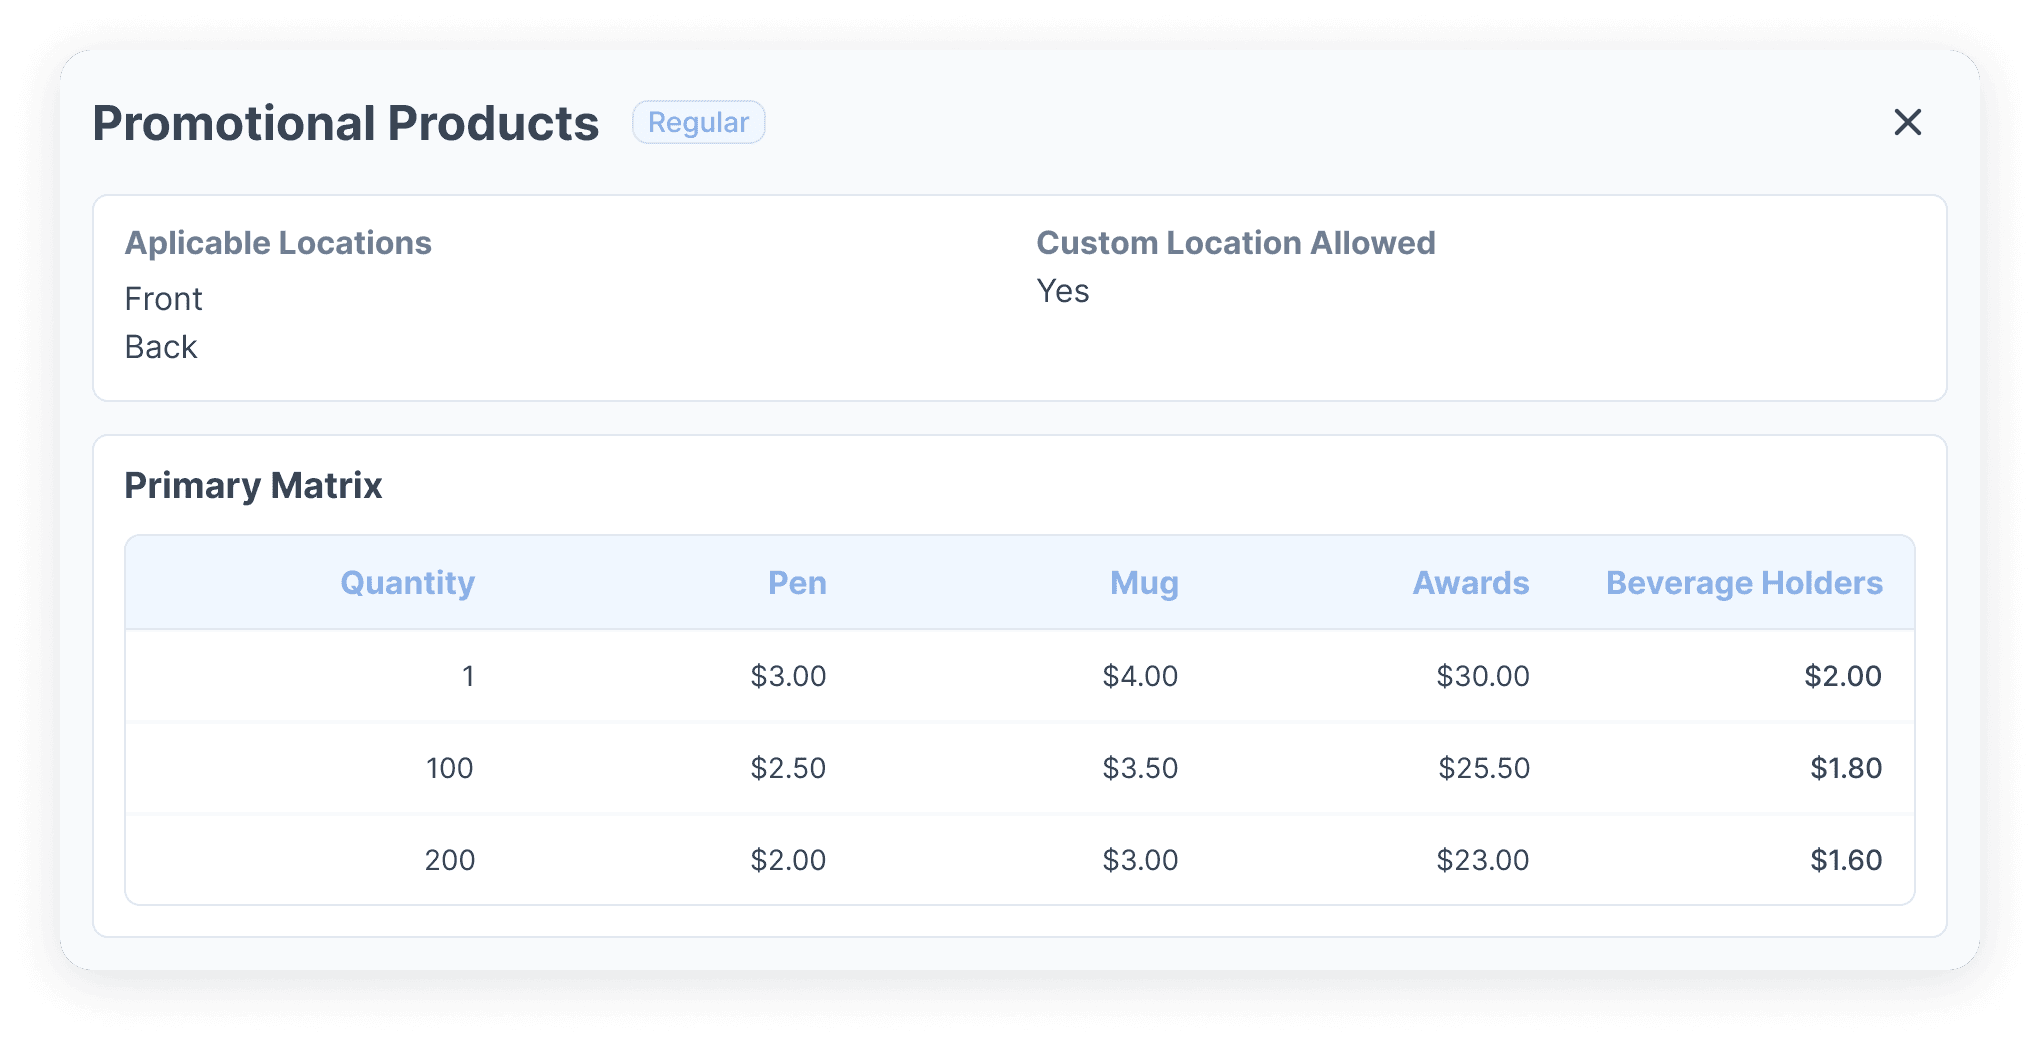Click the $1.60 Beverage Holders price
This screenshot has width=2040, height=1040.
tap(1845, 860)
